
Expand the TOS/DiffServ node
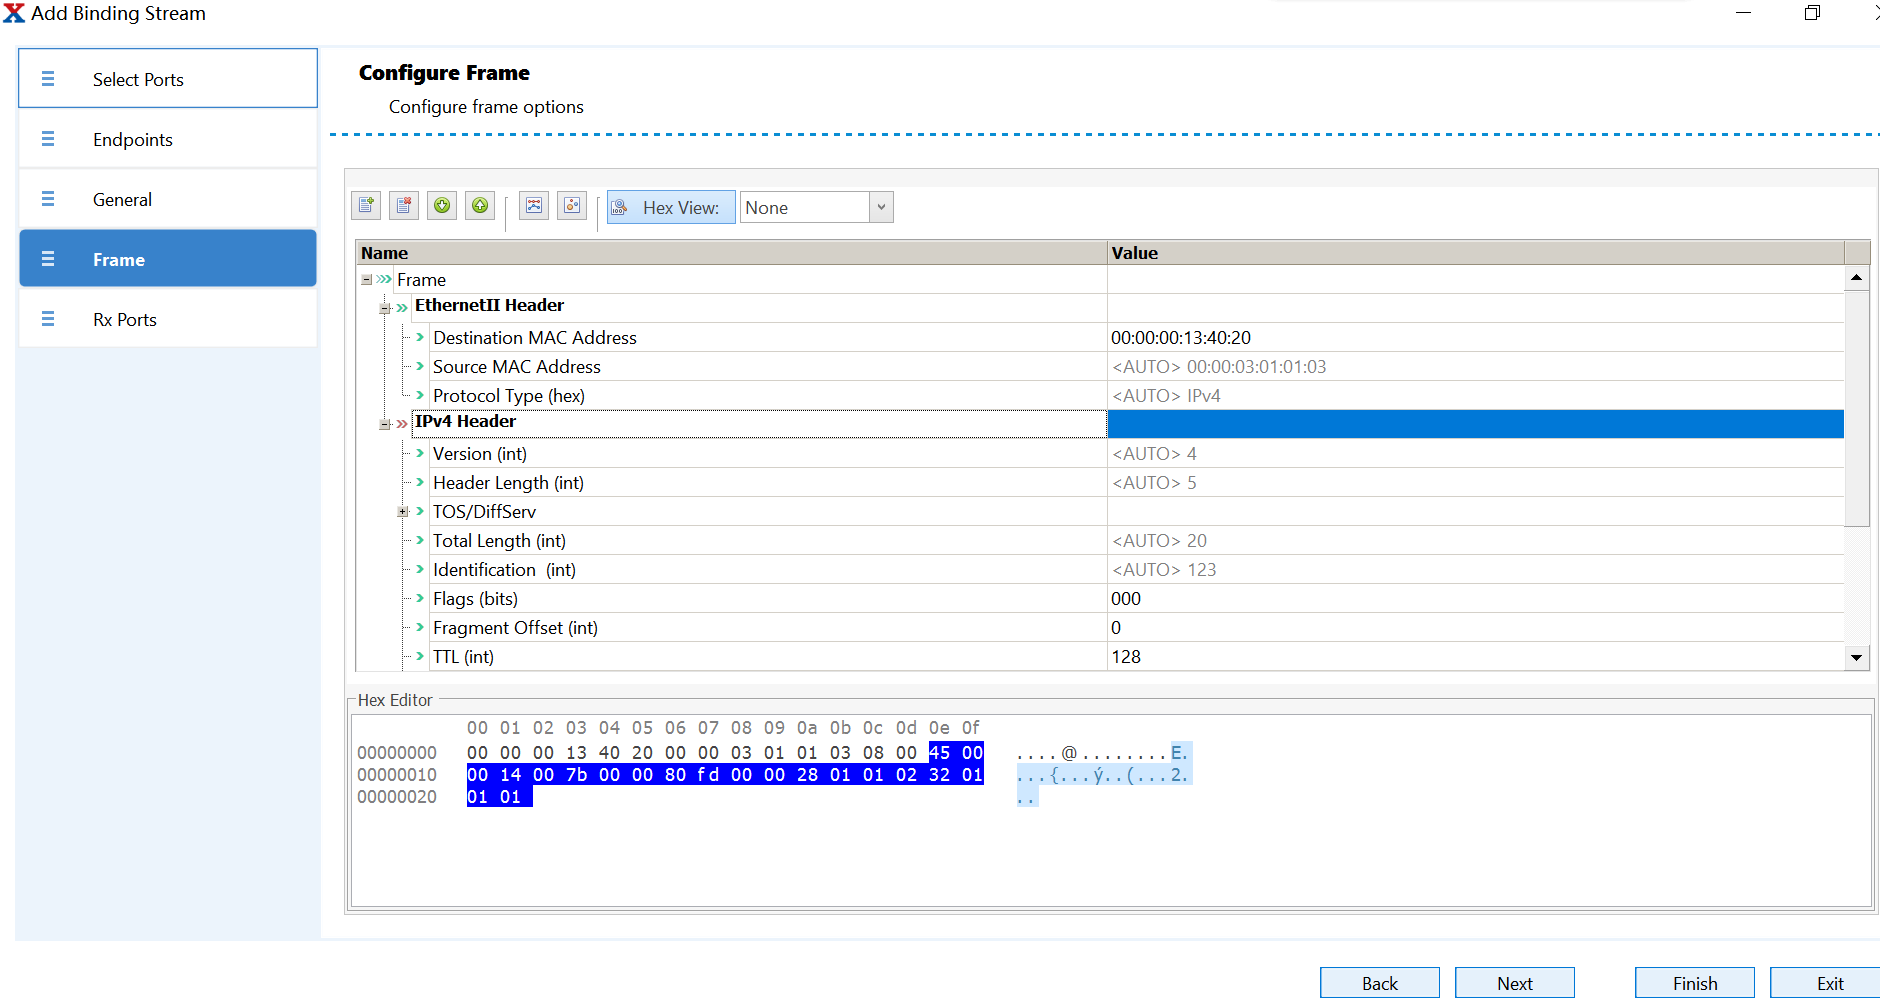click(x=403, y=511)
